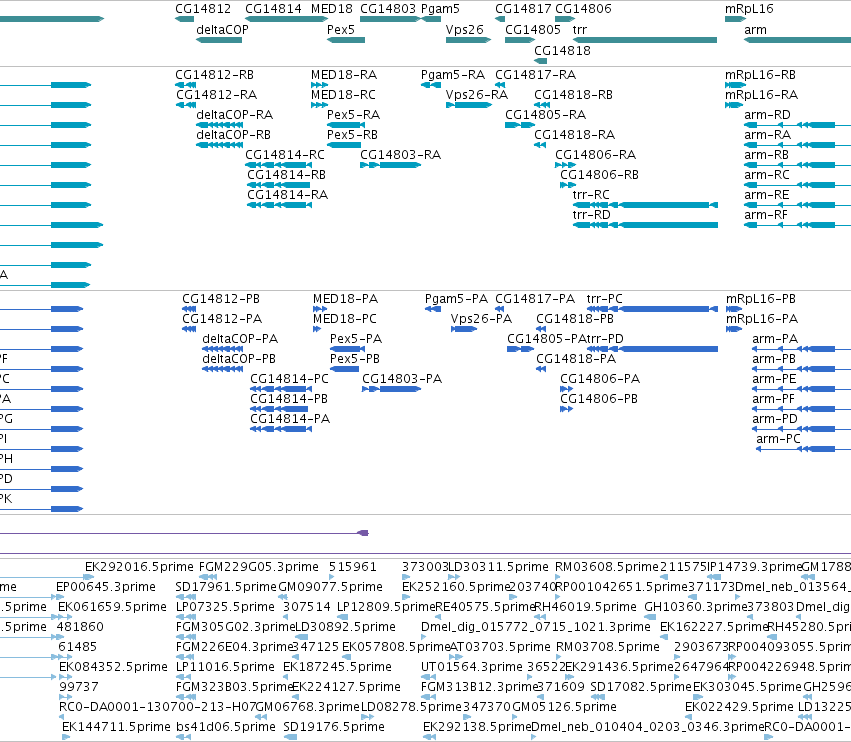Image resolution: width=851 pixels, height=742 pixels.
Task: Select the EK187245.5prime EST label
Action: pos(337,667)
